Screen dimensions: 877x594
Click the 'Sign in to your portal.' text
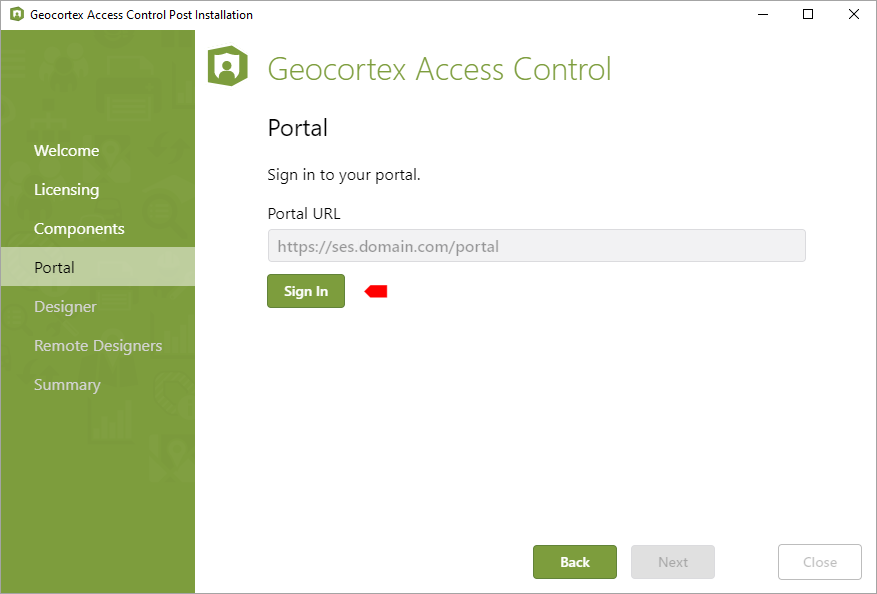[x=344, y=175]
